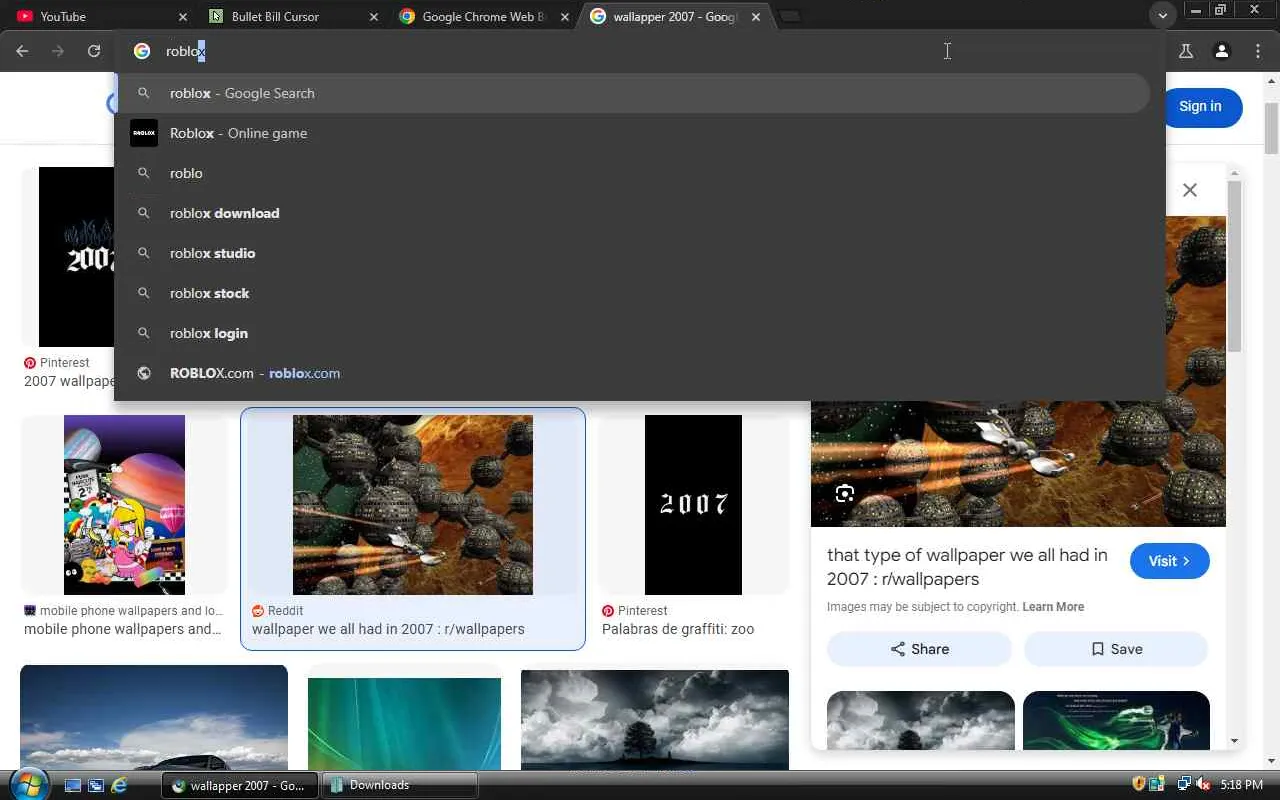Open the black-and-white tree clouds thumbnail
The height and width of the screenshot is (800, 1280).
click(655, 719)
